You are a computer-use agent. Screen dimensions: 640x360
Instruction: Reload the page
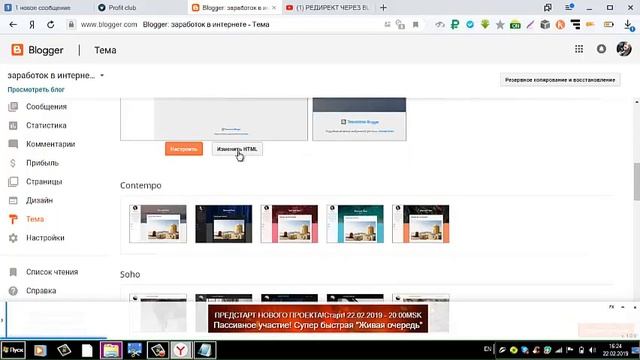click(51, 24)
